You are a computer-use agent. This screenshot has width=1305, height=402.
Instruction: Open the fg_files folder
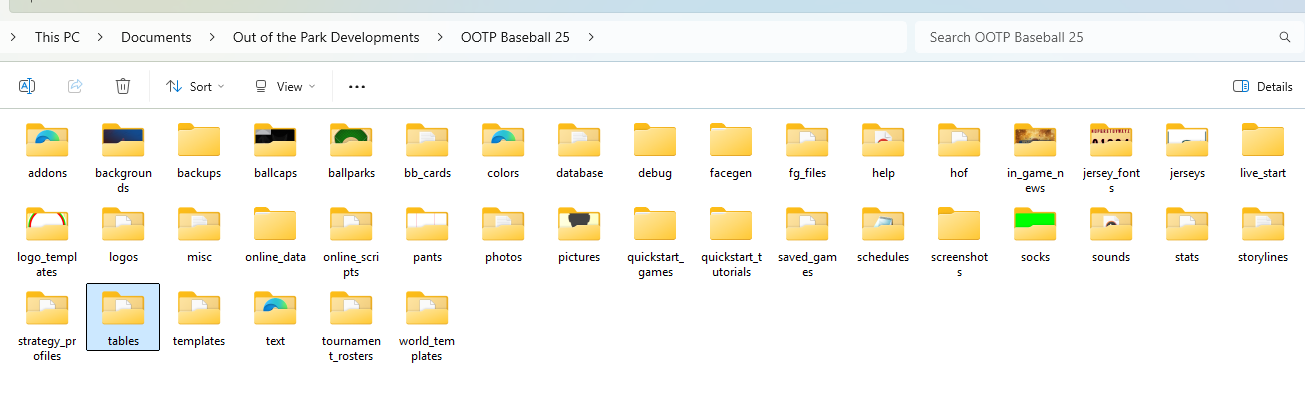point(807,151)
